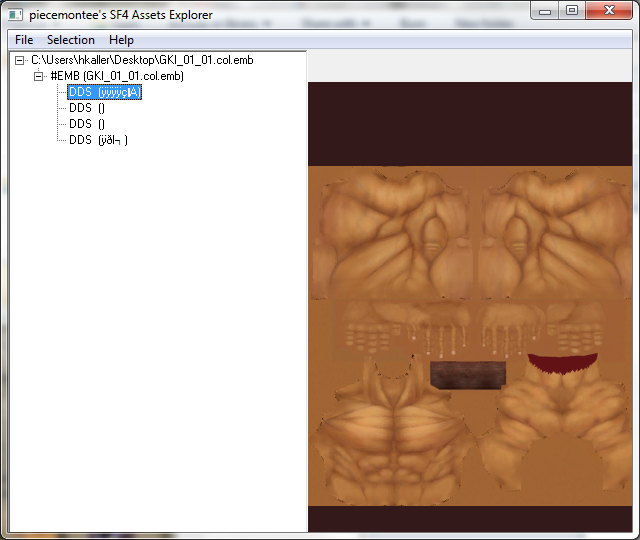Maximize the SF4 Assets Explorer window

click(572, 11)
